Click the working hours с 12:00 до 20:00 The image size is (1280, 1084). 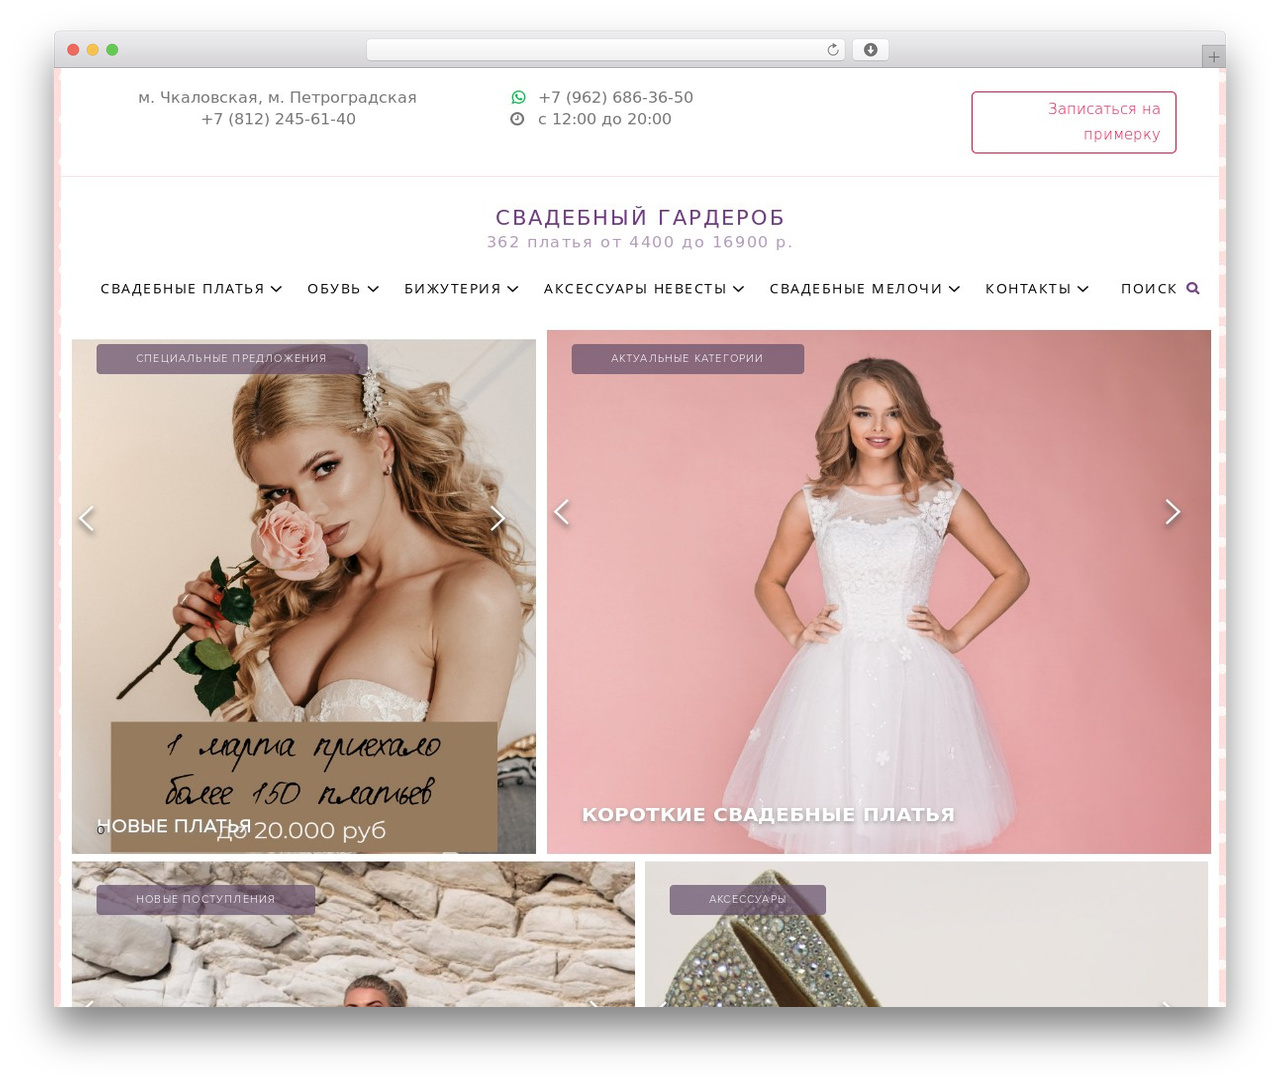point(605,120)
